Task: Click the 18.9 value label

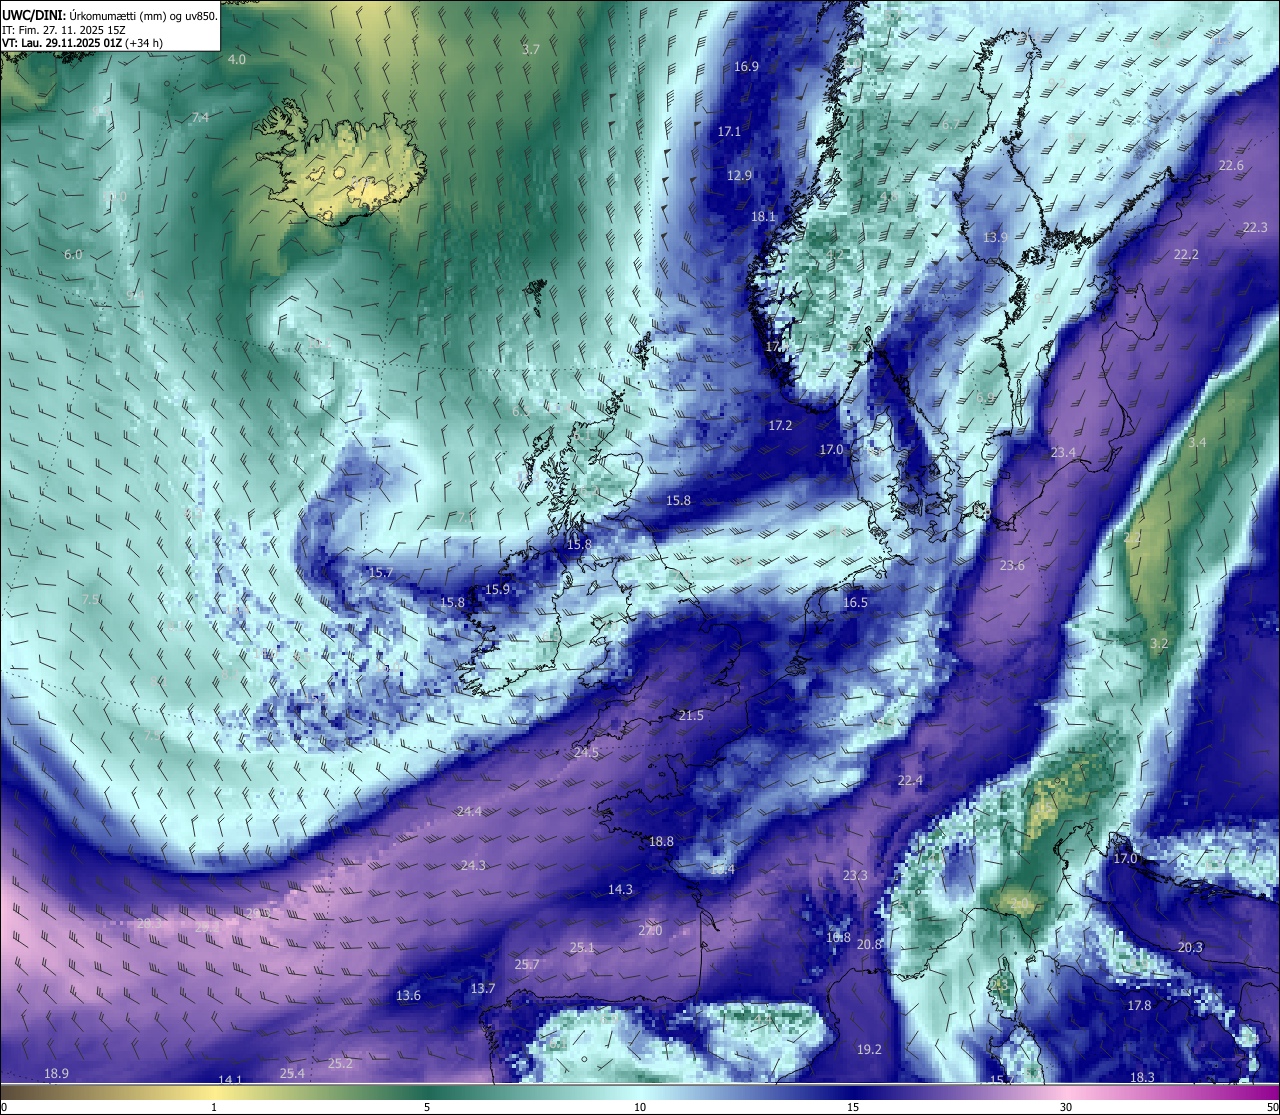Action: [x=56, y=1073]
